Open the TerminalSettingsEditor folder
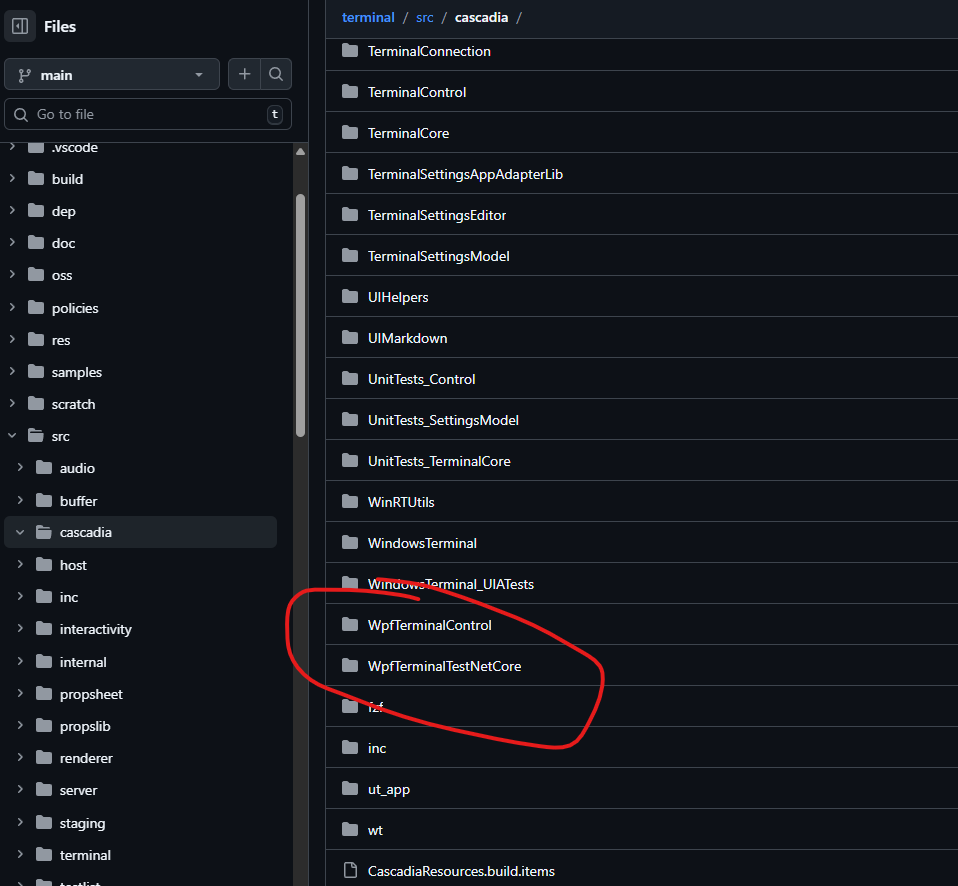 tap(437, 215)
